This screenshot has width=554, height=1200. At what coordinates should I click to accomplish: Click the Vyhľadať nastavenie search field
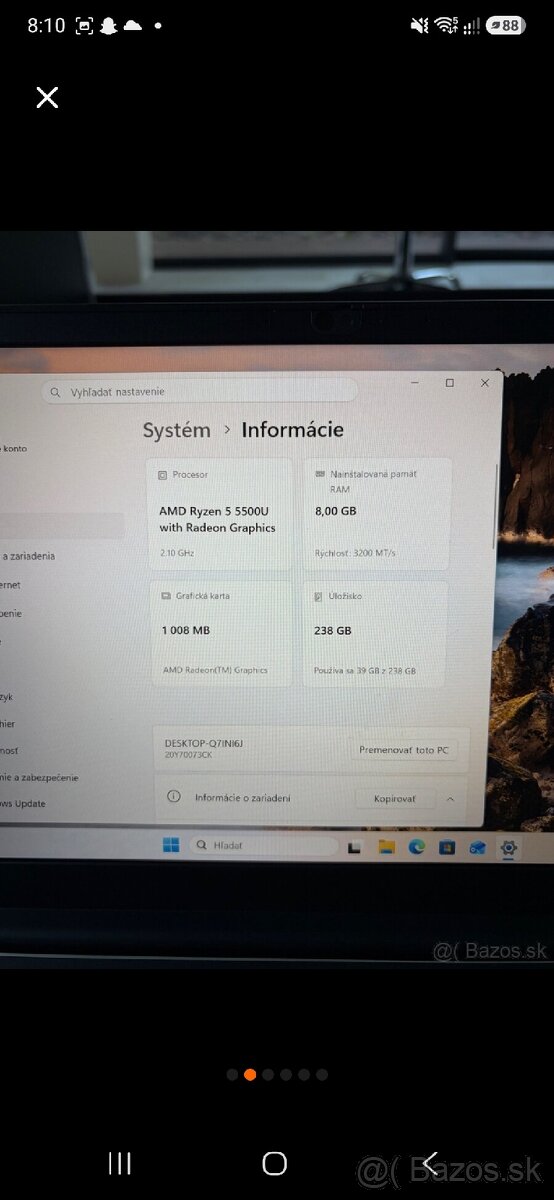click(199, 391)
